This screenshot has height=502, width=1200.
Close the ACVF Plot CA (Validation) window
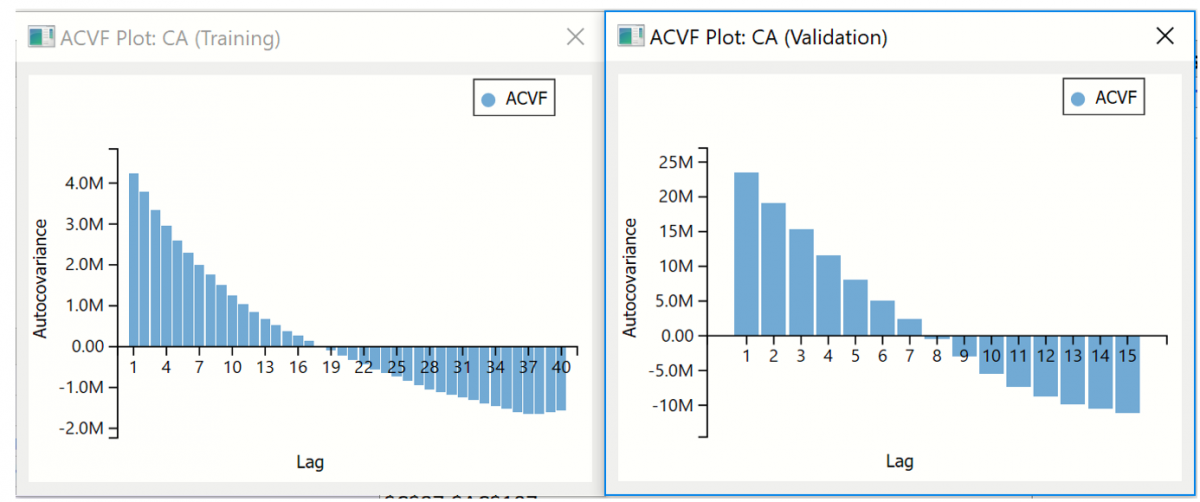point(1164,37)
